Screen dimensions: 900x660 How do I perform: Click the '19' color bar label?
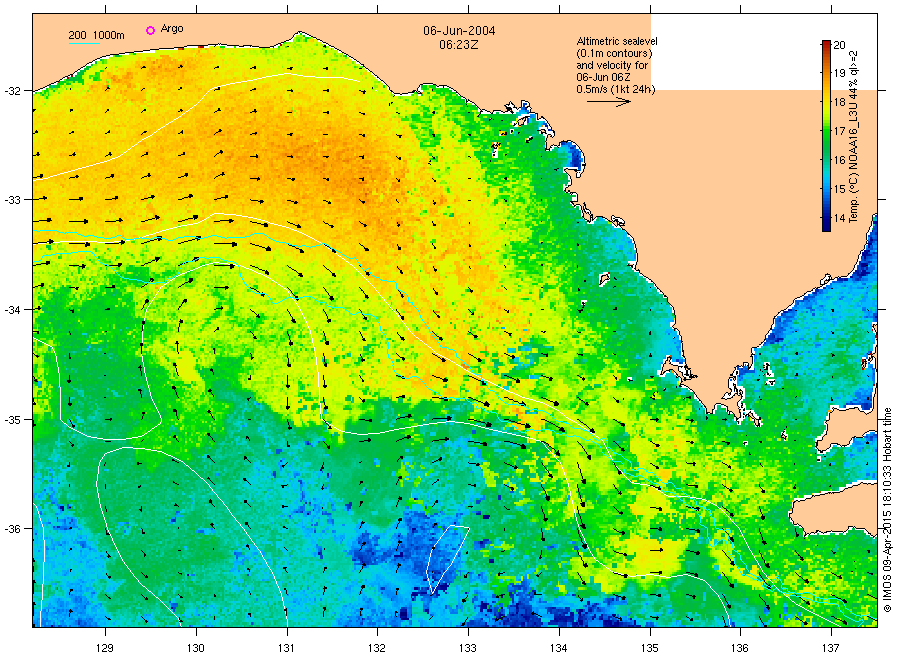point(839,73)
